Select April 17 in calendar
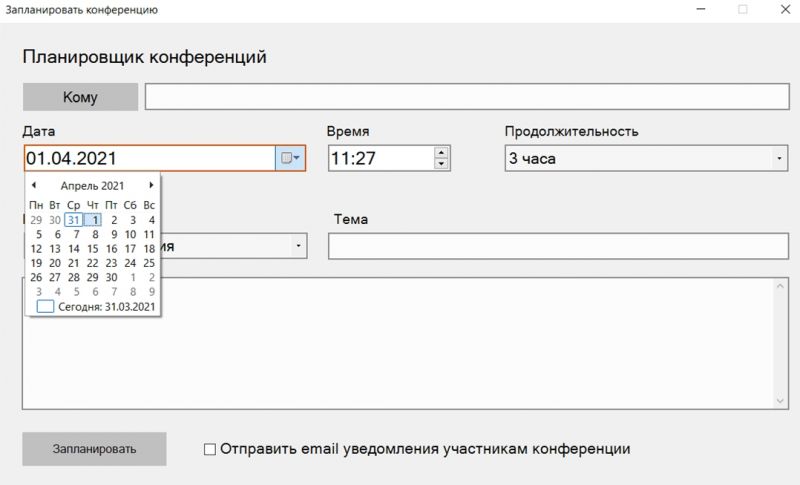The width and height of the screenshot is (800, 485). coord(130,249)
